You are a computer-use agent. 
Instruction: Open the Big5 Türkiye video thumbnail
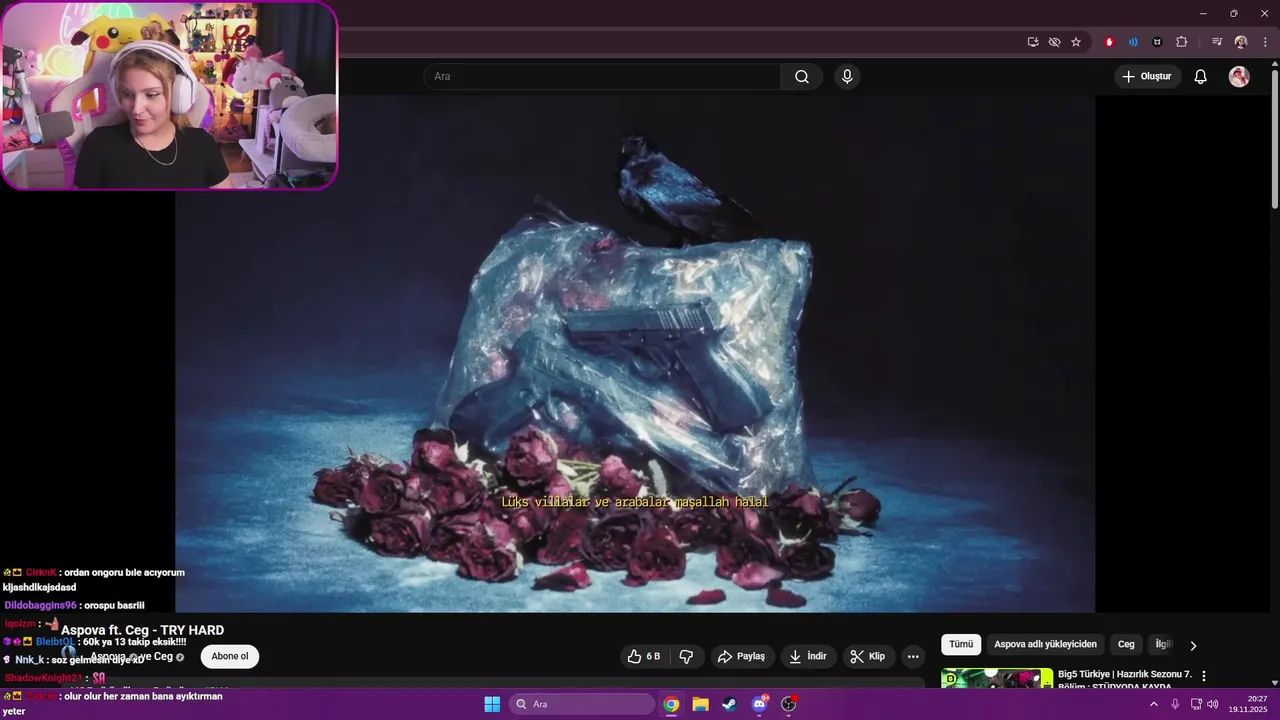997,679
